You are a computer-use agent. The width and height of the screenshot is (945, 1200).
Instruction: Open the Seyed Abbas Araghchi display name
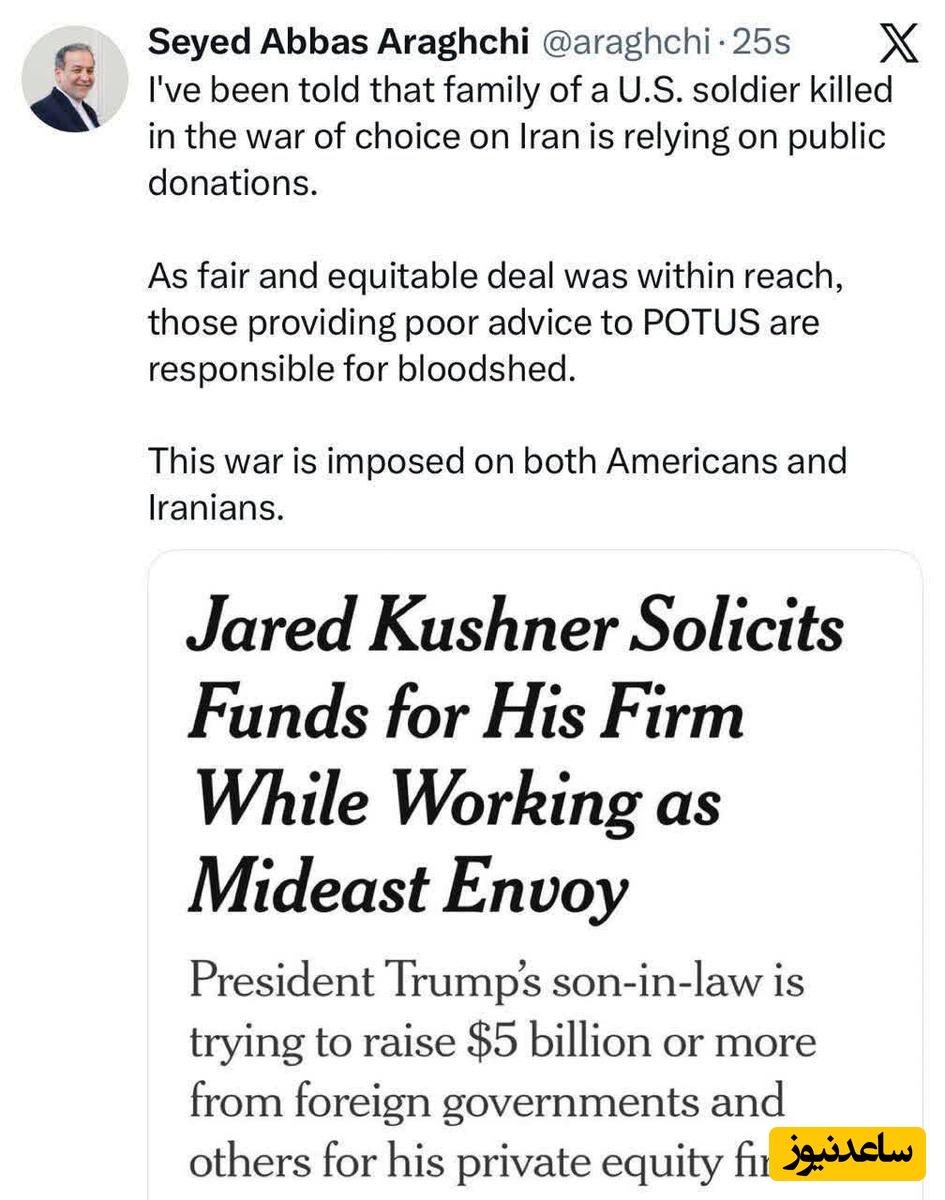click(x=337, y=42)
